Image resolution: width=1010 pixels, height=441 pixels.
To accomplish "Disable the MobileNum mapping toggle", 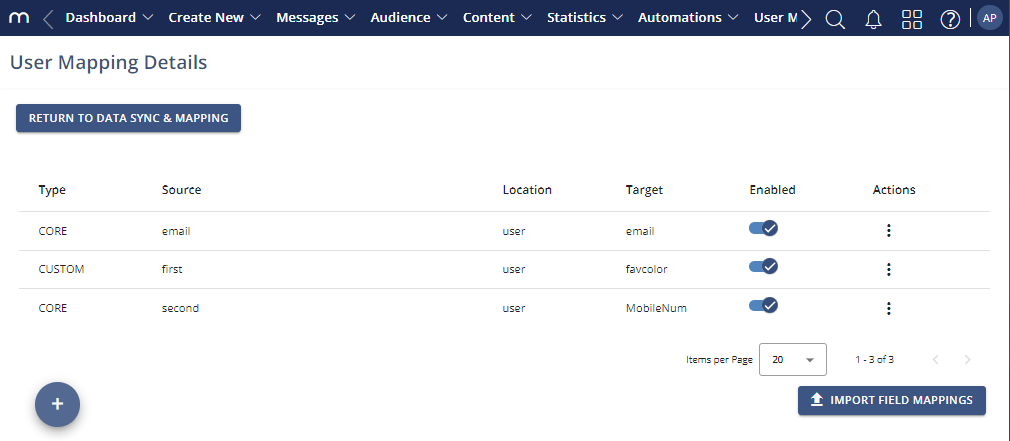I will (x=763, y=305).
